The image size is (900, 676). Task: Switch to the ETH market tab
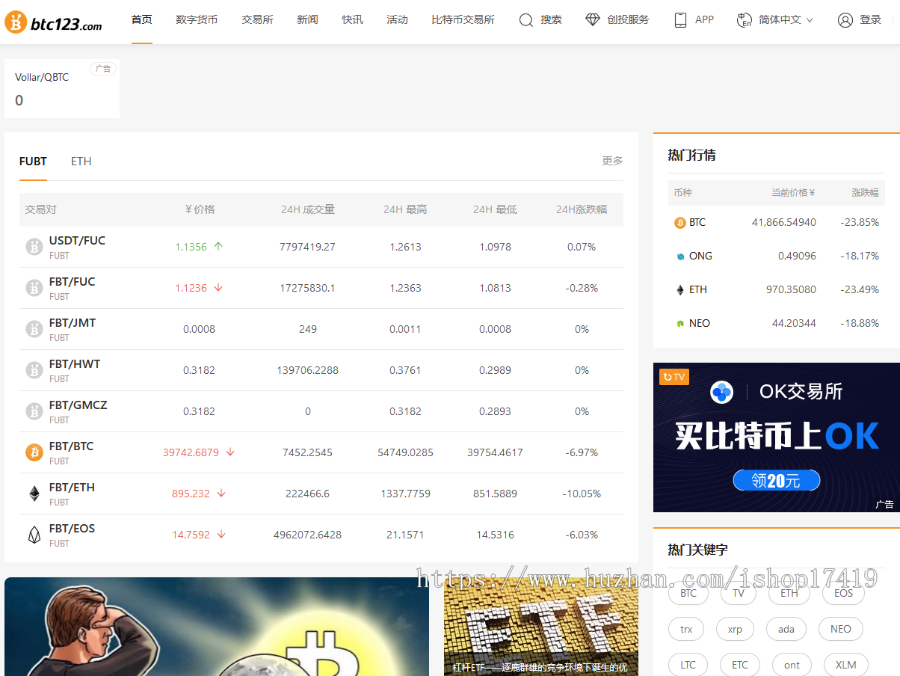81,161
